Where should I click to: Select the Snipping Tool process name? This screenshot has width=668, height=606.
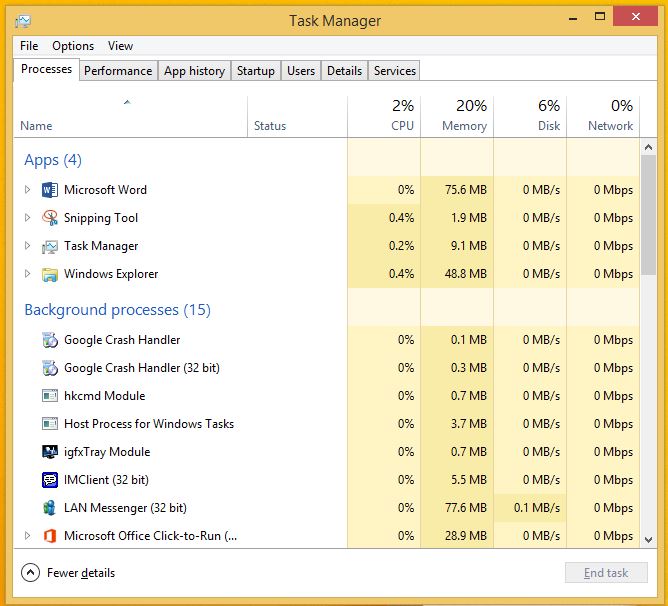pos(101,218)
